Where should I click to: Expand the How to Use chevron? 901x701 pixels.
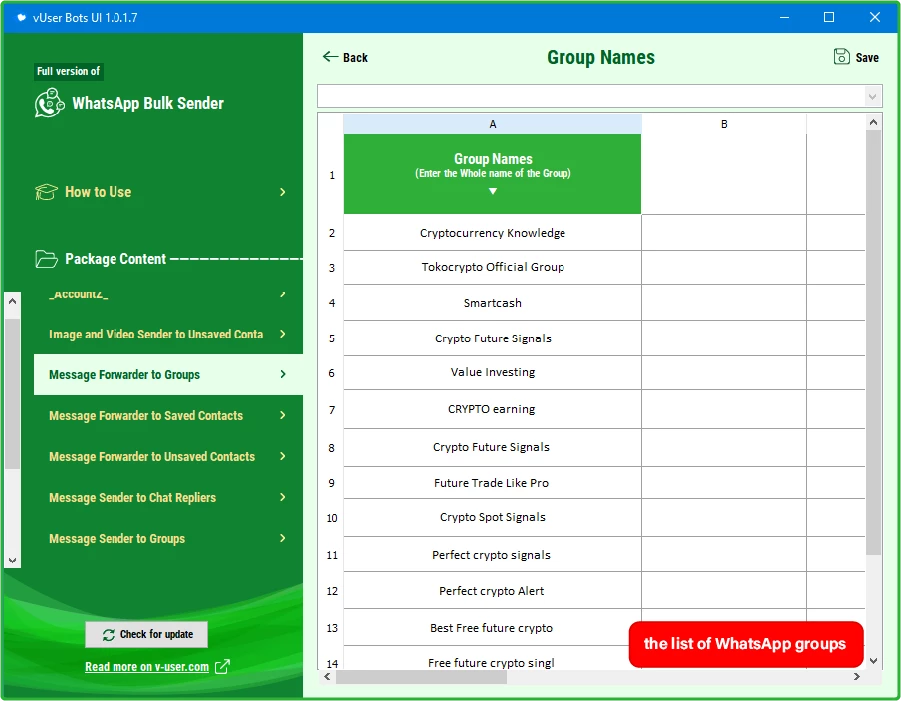[x=282, y=192]
